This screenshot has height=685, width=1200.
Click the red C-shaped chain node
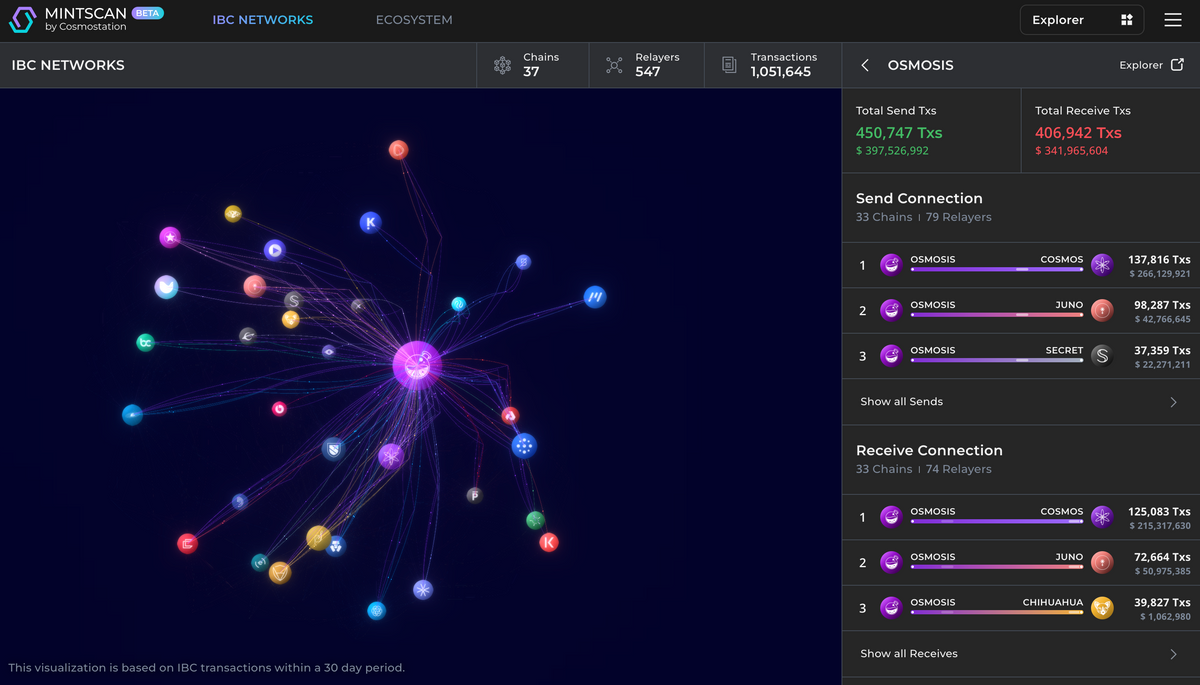(x=187, y=544)
